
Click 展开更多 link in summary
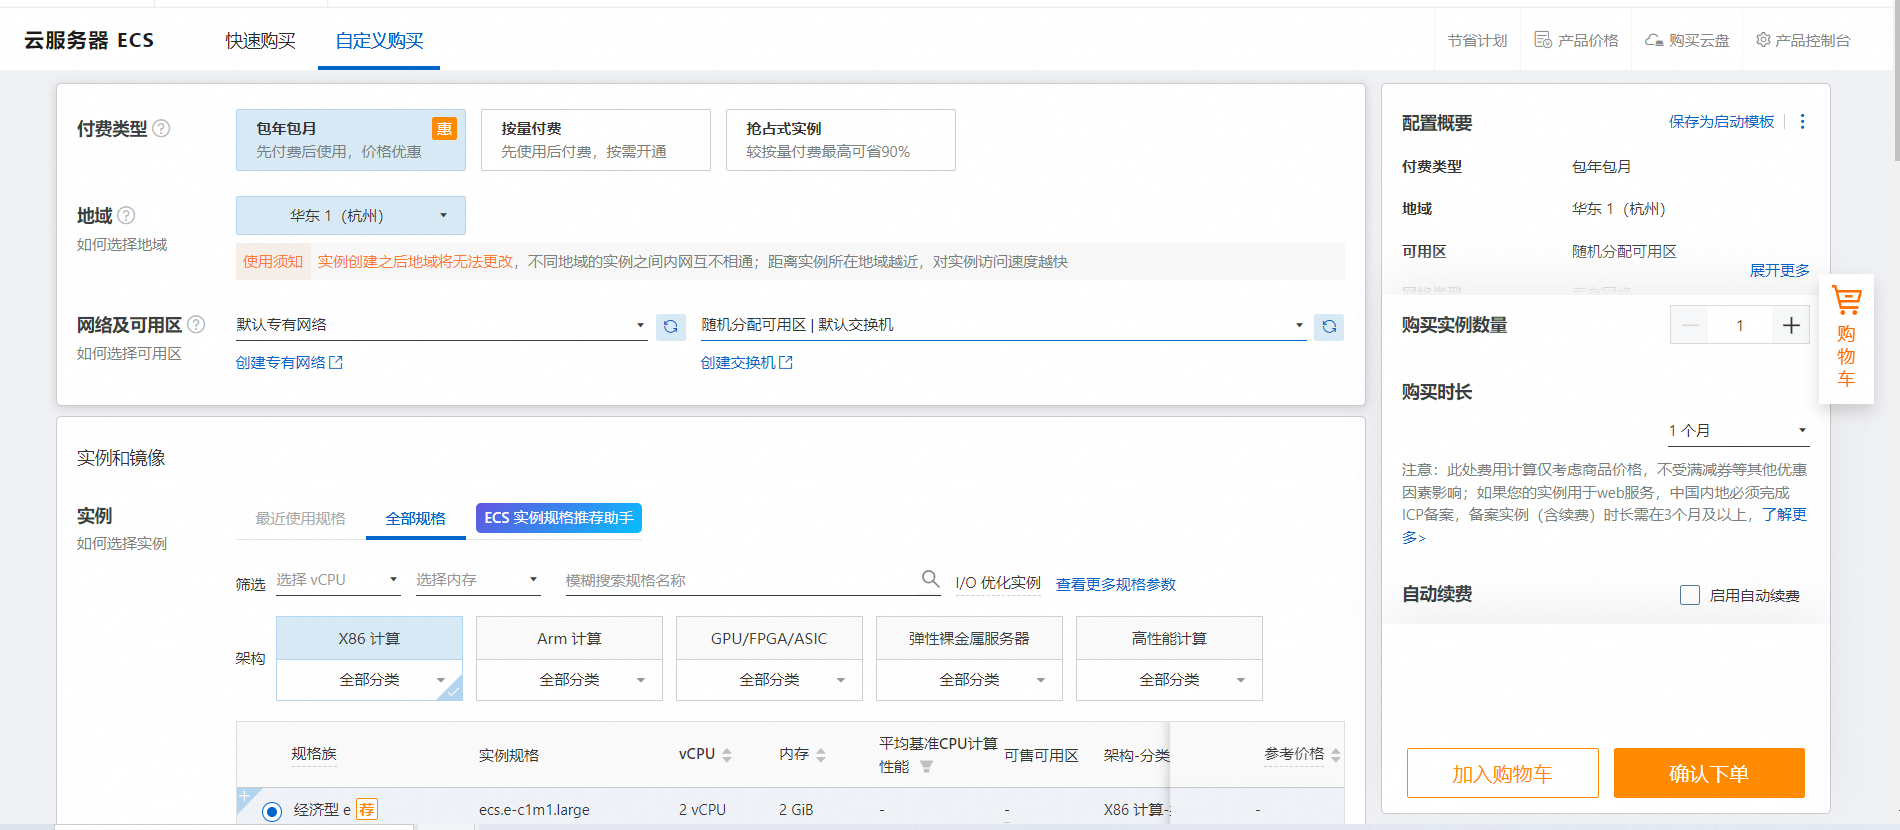1780,270
